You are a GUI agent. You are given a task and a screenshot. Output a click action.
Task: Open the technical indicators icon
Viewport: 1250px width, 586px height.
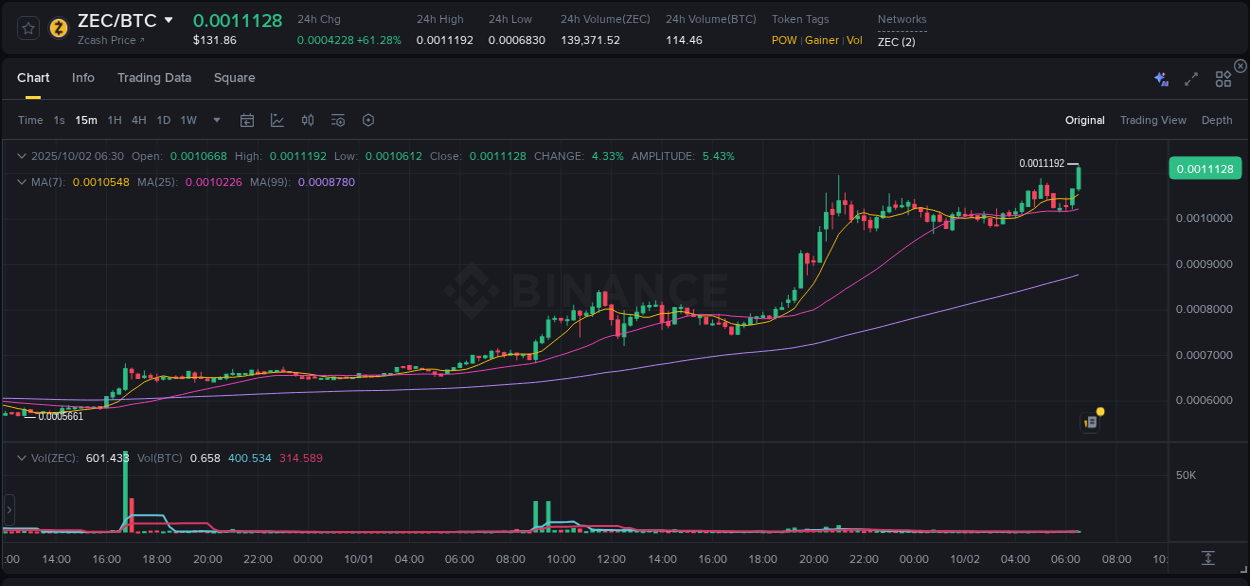(x=308, y=120)
